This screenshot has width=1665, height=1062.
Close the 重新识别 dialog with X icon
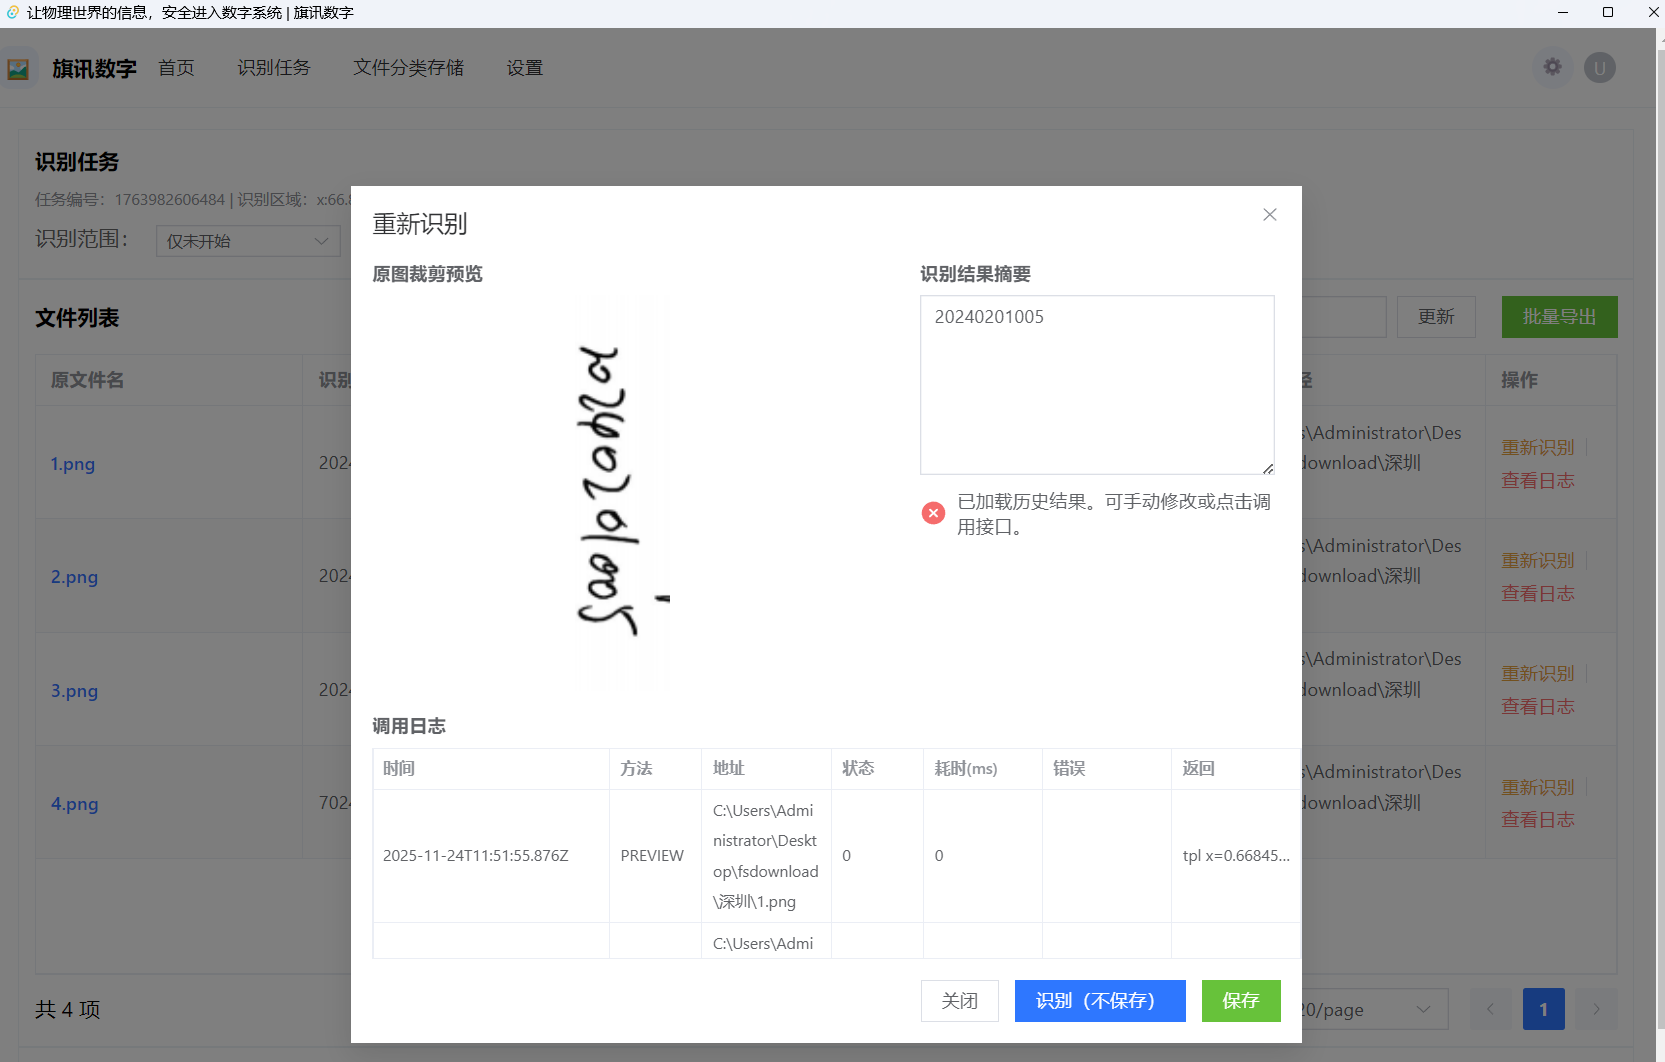click(1269, 215)
